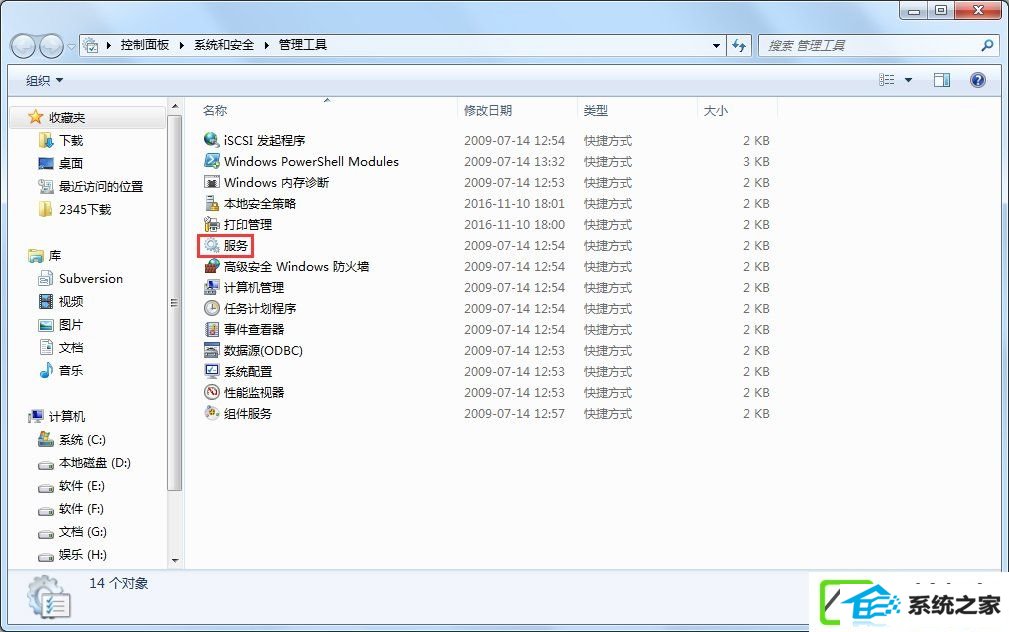
Task: Click the 管理工具 breadcrumb
Action: click(x=302, y=45)
